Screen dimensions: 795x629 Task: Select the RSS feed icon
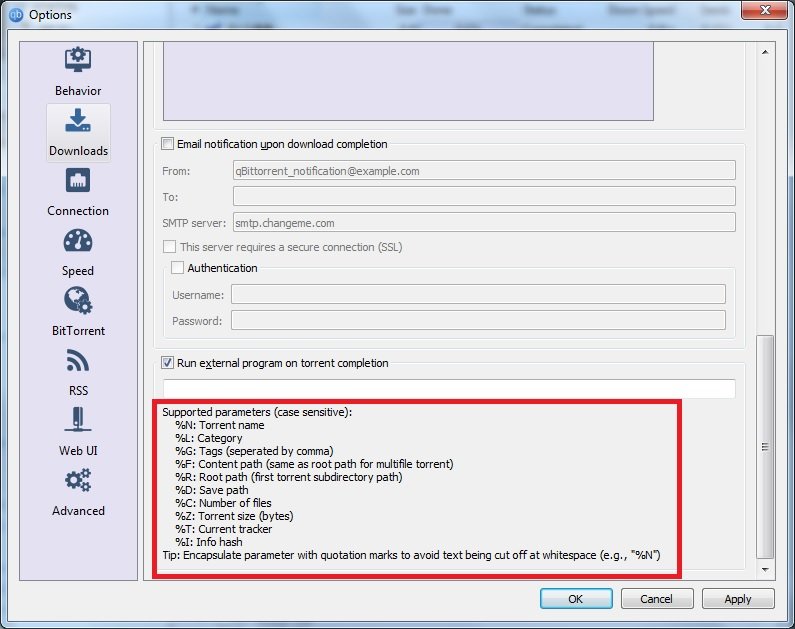[78, 360]
